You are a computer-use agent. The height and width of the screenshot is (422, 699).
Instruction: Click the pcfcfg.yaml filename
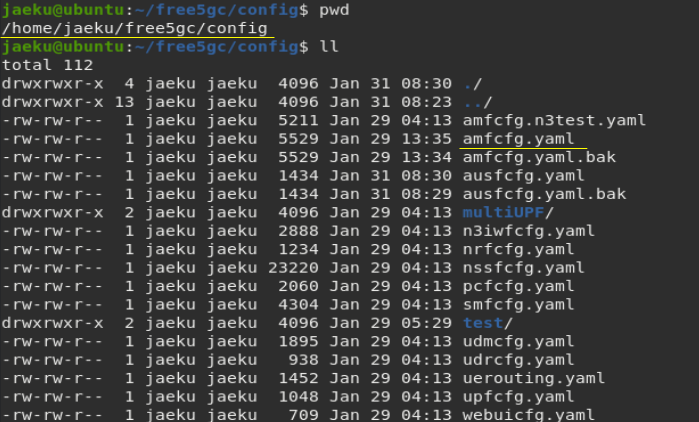pos(518,287)
